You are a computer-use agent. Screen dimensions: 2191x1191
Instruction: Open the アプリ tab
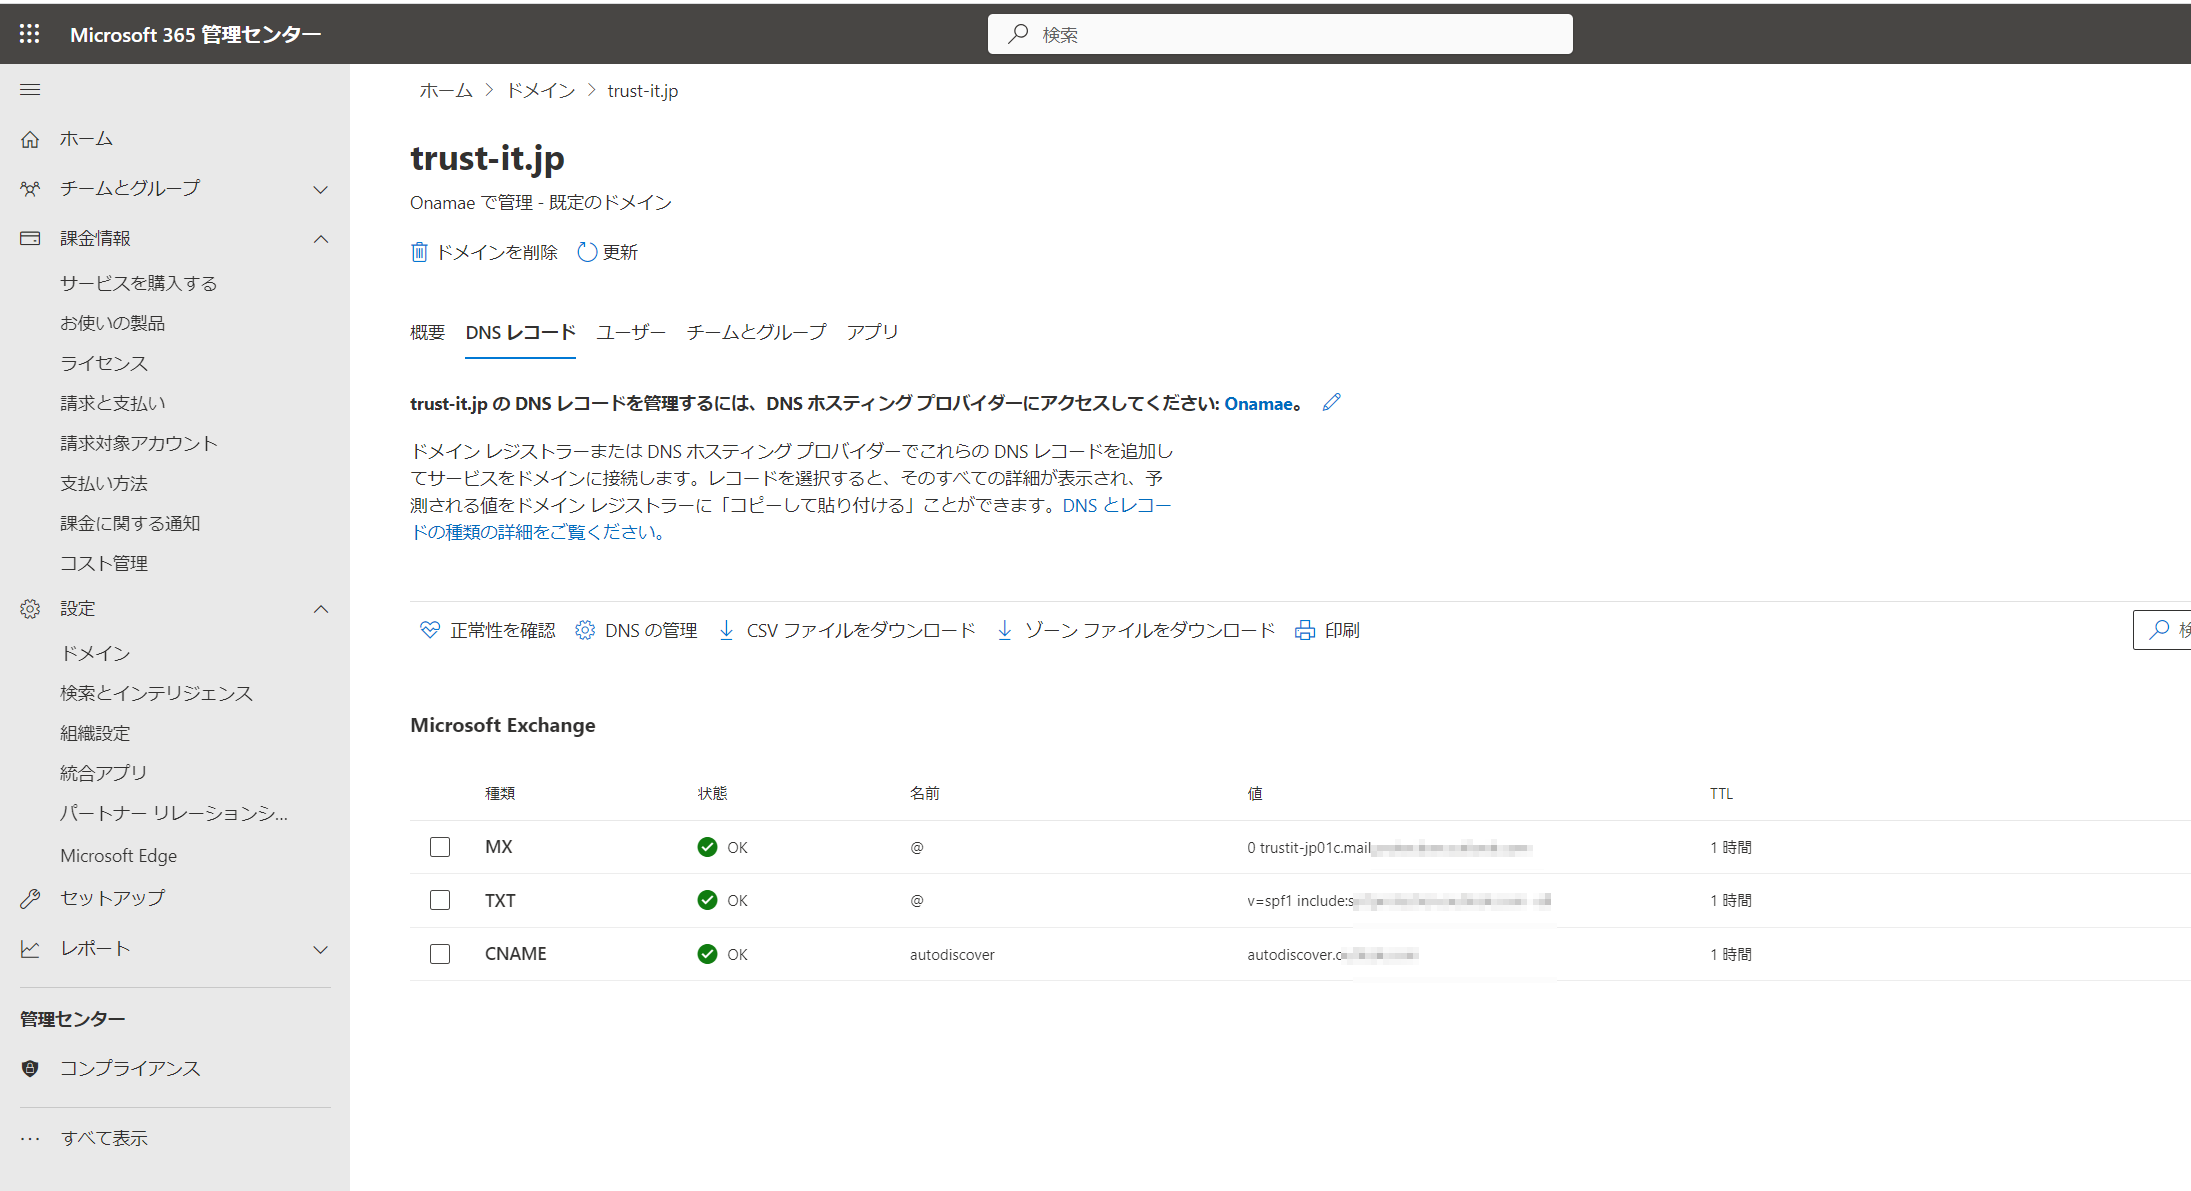coord(873,332)
